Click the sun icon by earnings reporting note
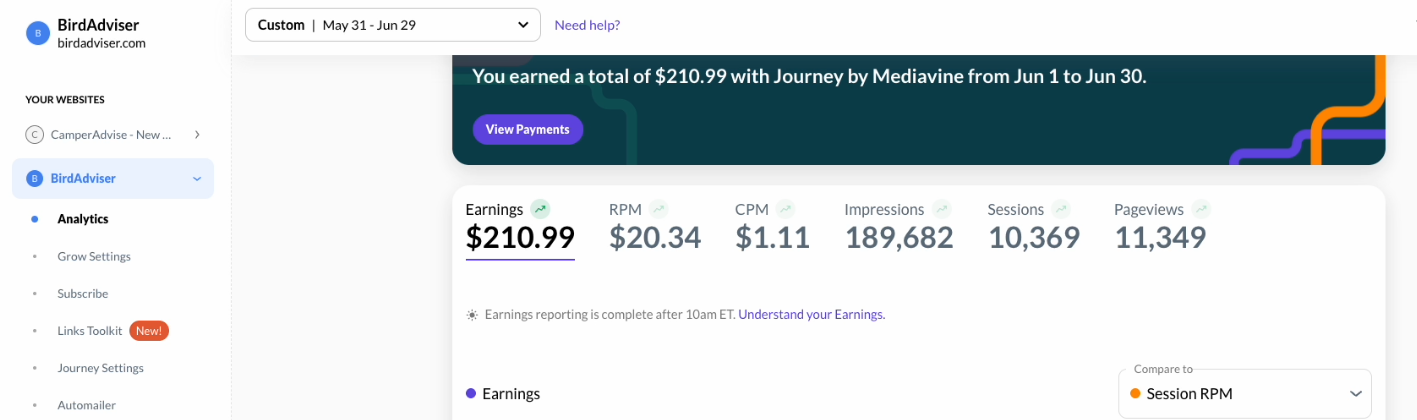1417x420 pixels. 472,314
